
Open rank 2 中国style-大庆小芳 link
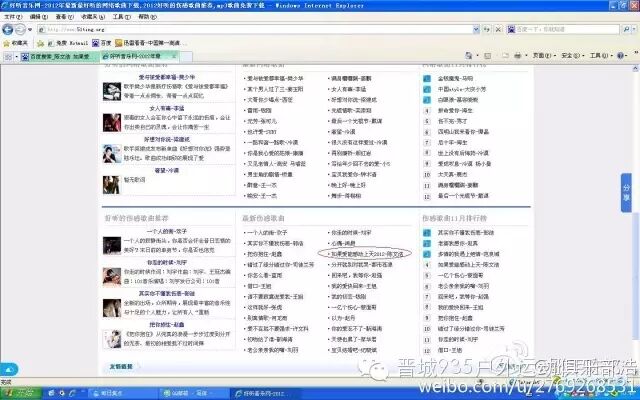[462, 89]
